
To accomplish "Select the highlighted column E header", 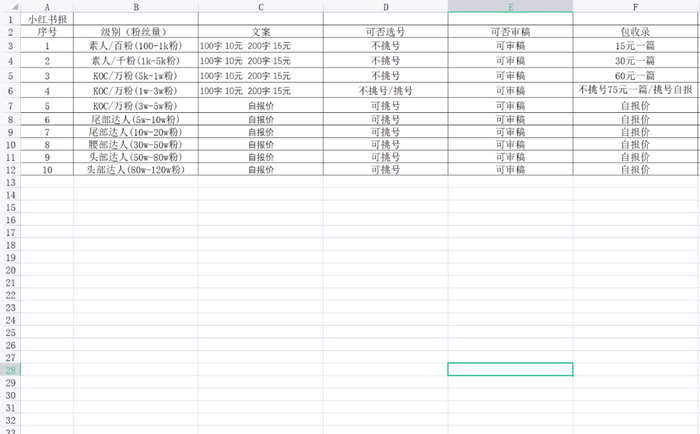I will coord(510,7).
